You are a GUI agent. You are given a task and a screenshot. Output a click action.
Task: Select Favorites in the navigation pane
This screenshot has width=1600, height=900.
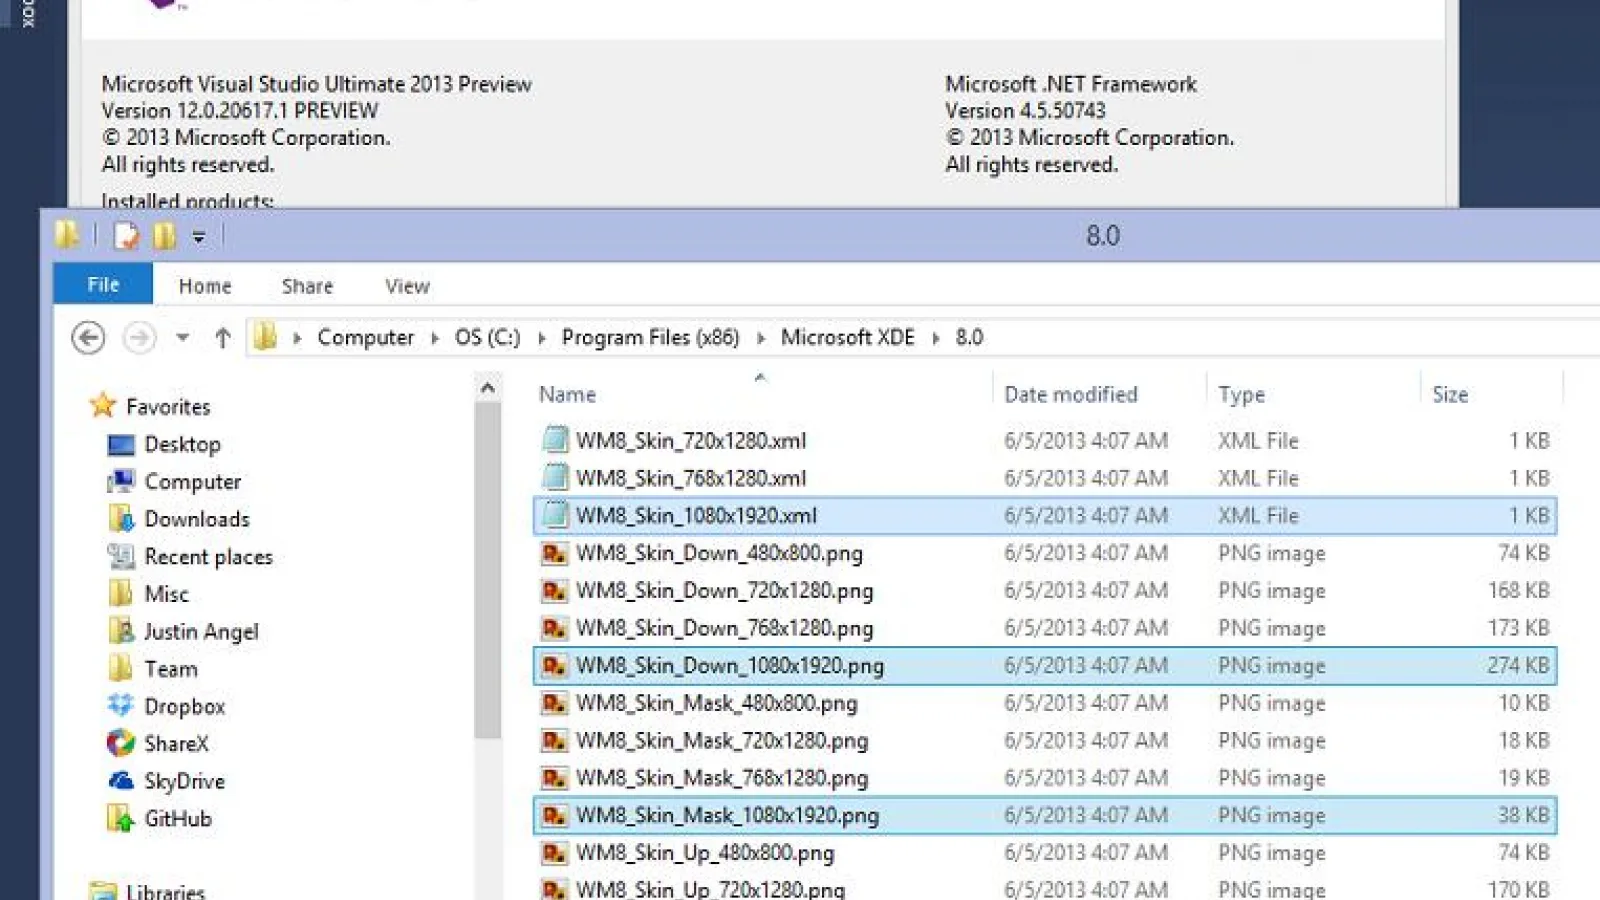[168, 407]
